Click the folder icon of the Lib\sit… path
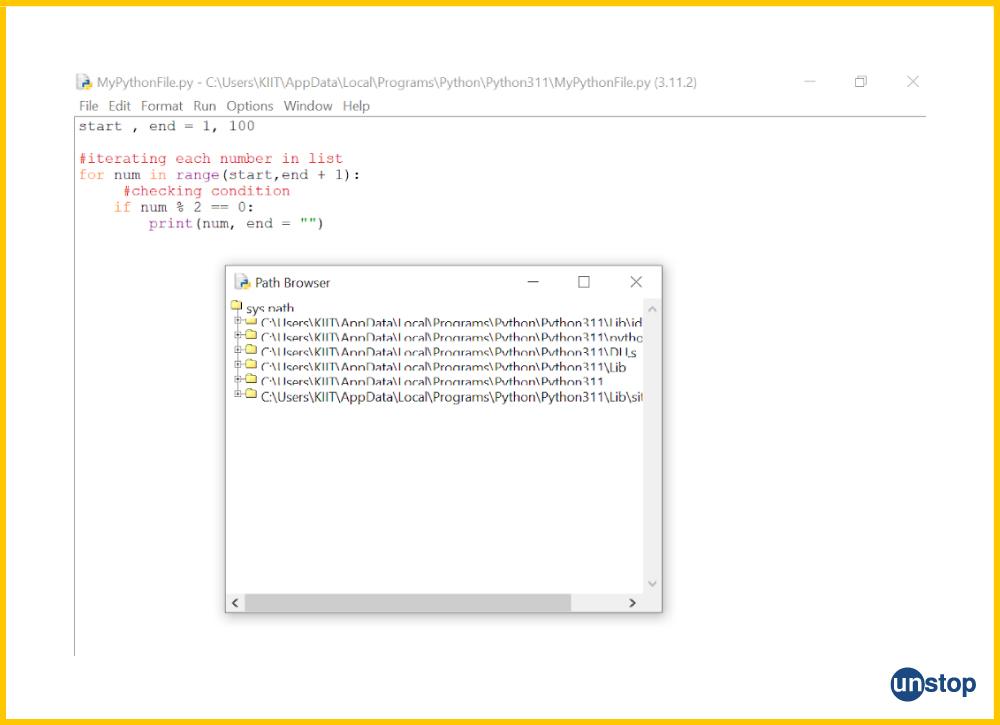Viewport: 1000px width, 725px height. coord(251,394)
